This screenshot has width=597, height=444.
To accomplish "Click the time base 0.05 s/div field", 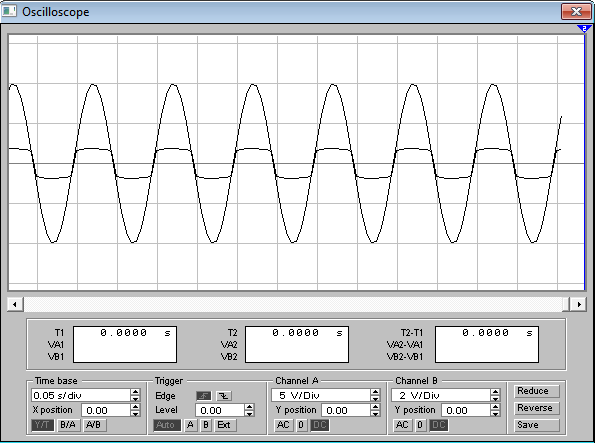I will pyautogui.click(x=81, y=395).
